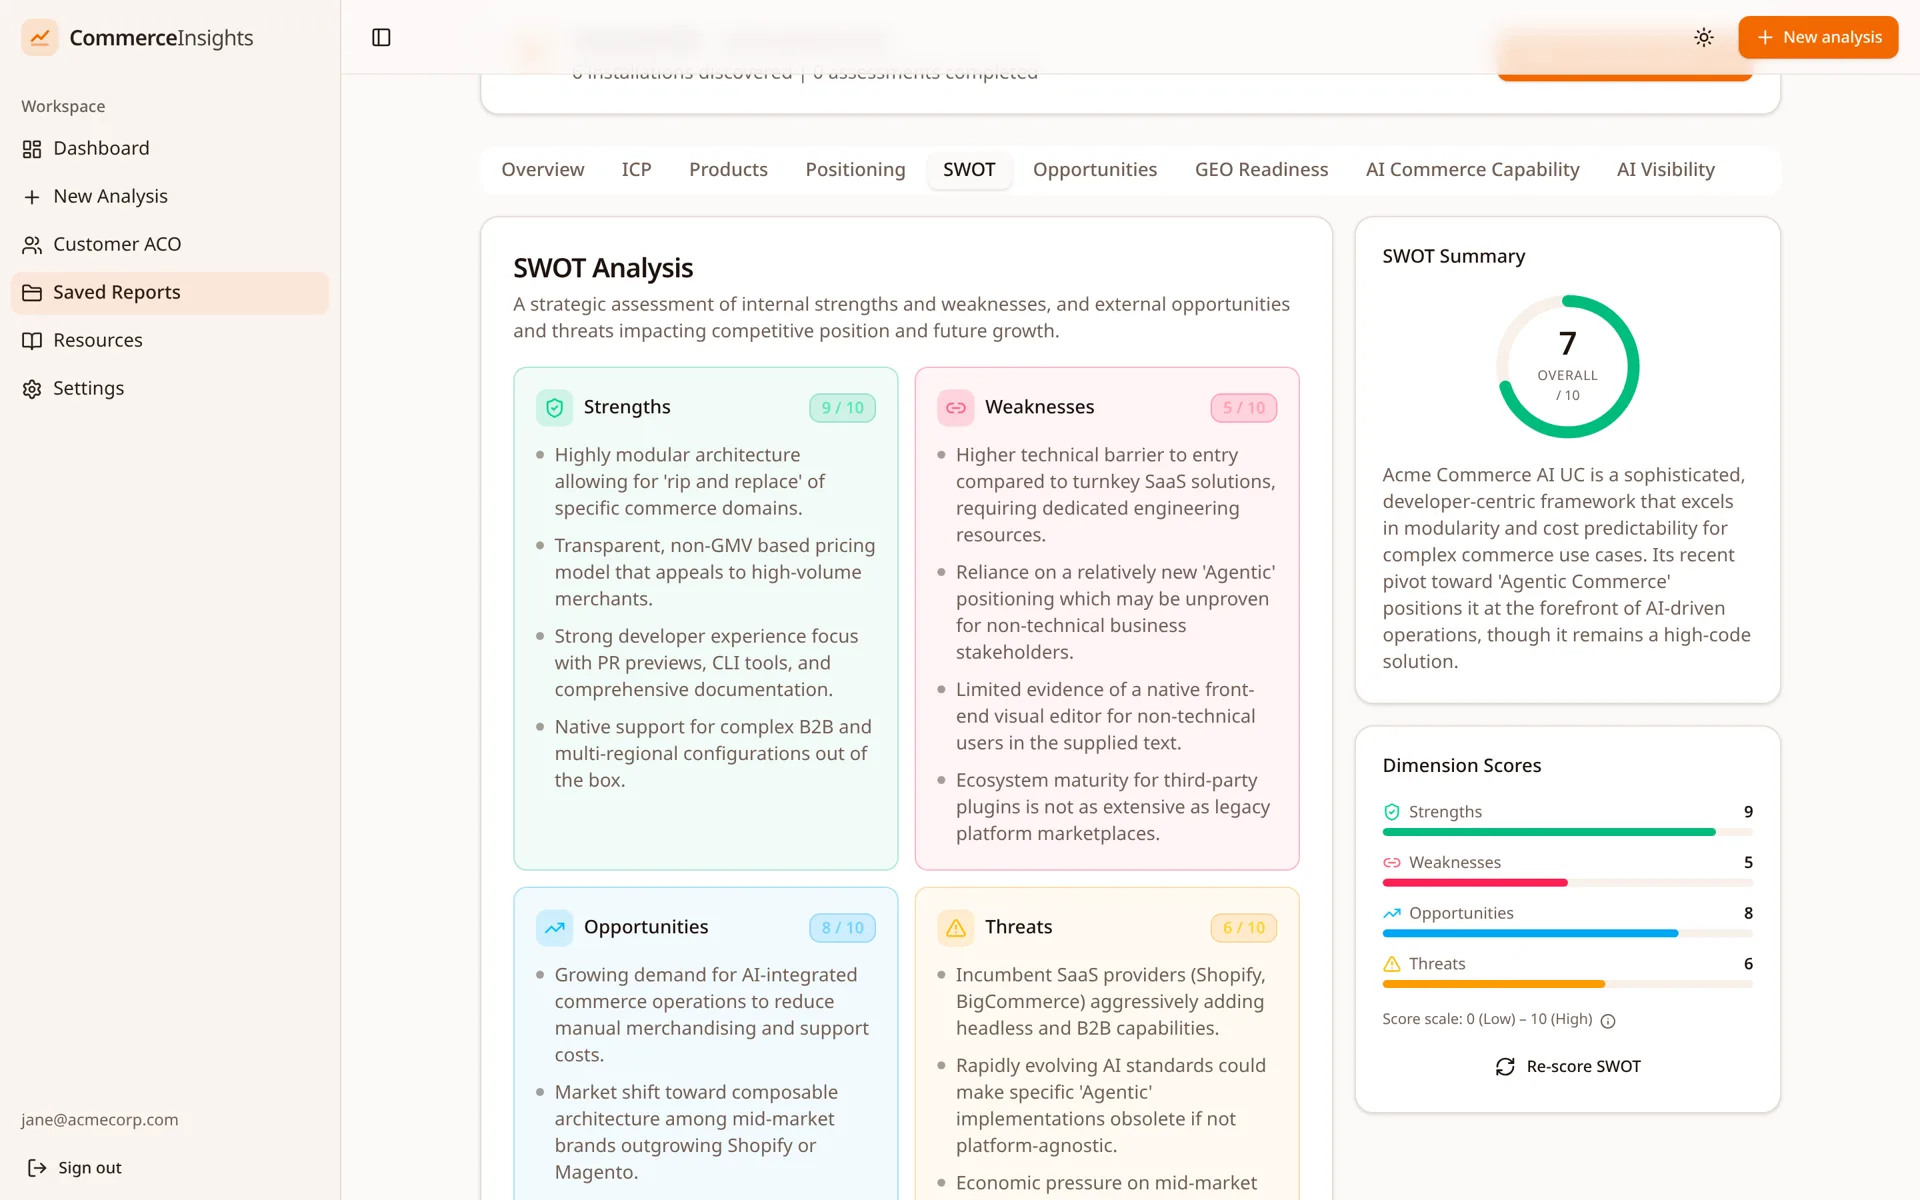Click the Threats card warning icon

pos(955,927)
